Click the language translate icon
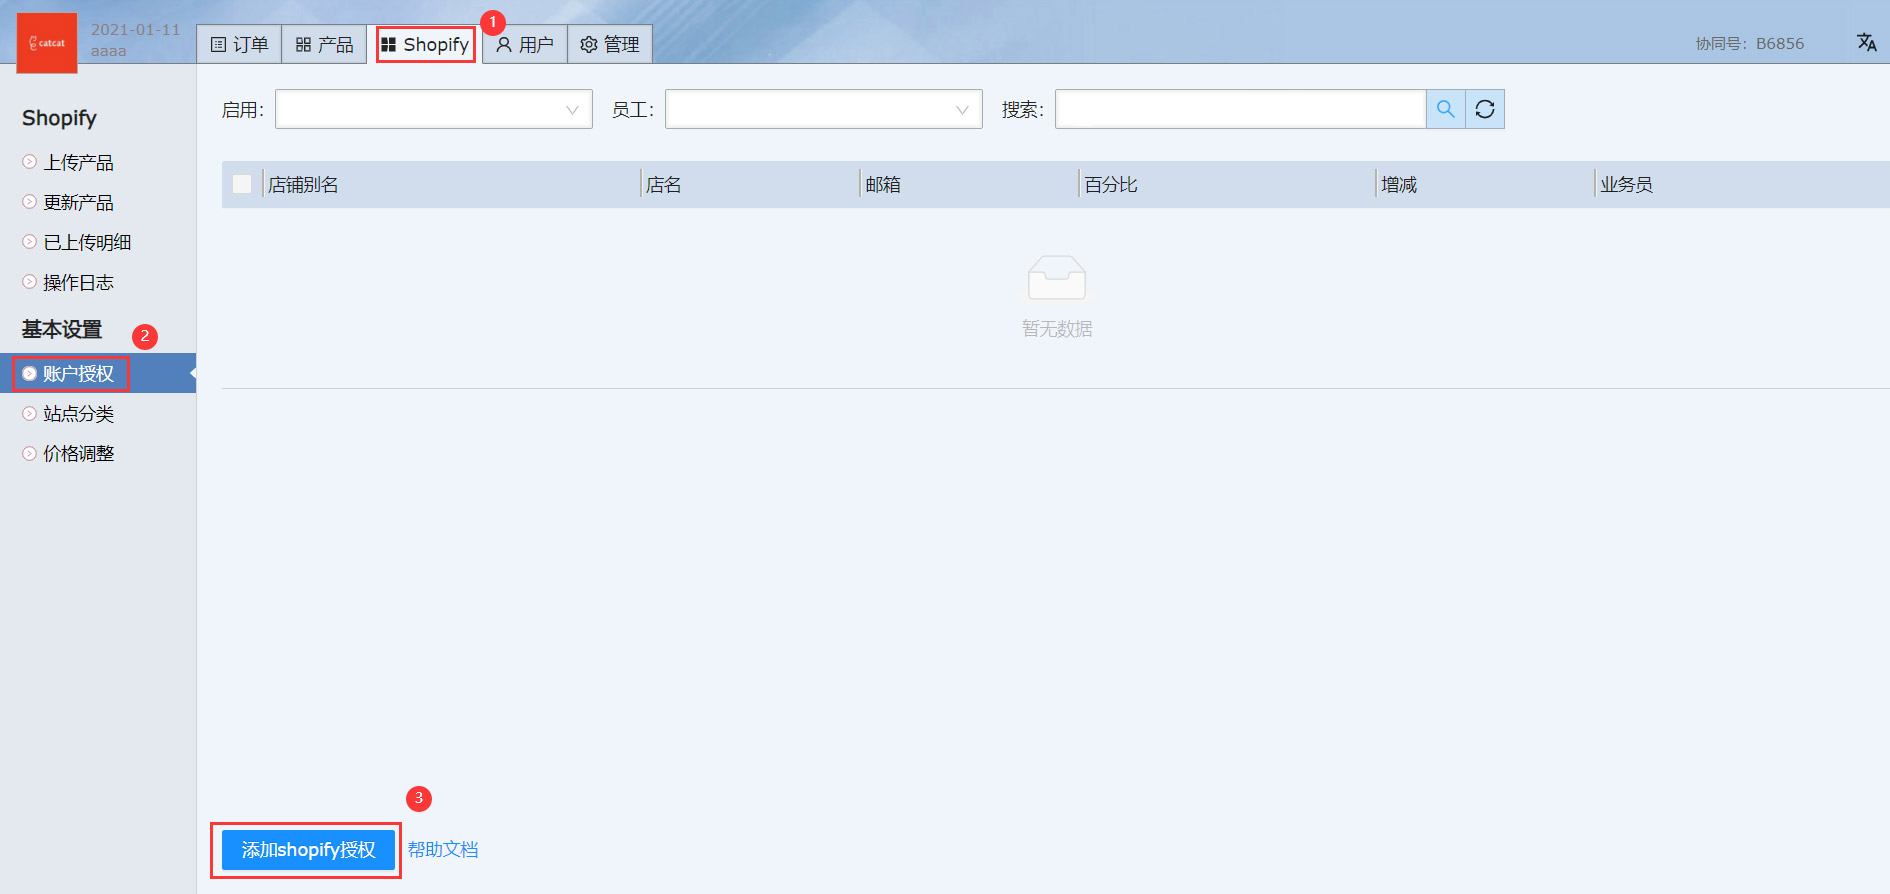 tap(1866, 42)
